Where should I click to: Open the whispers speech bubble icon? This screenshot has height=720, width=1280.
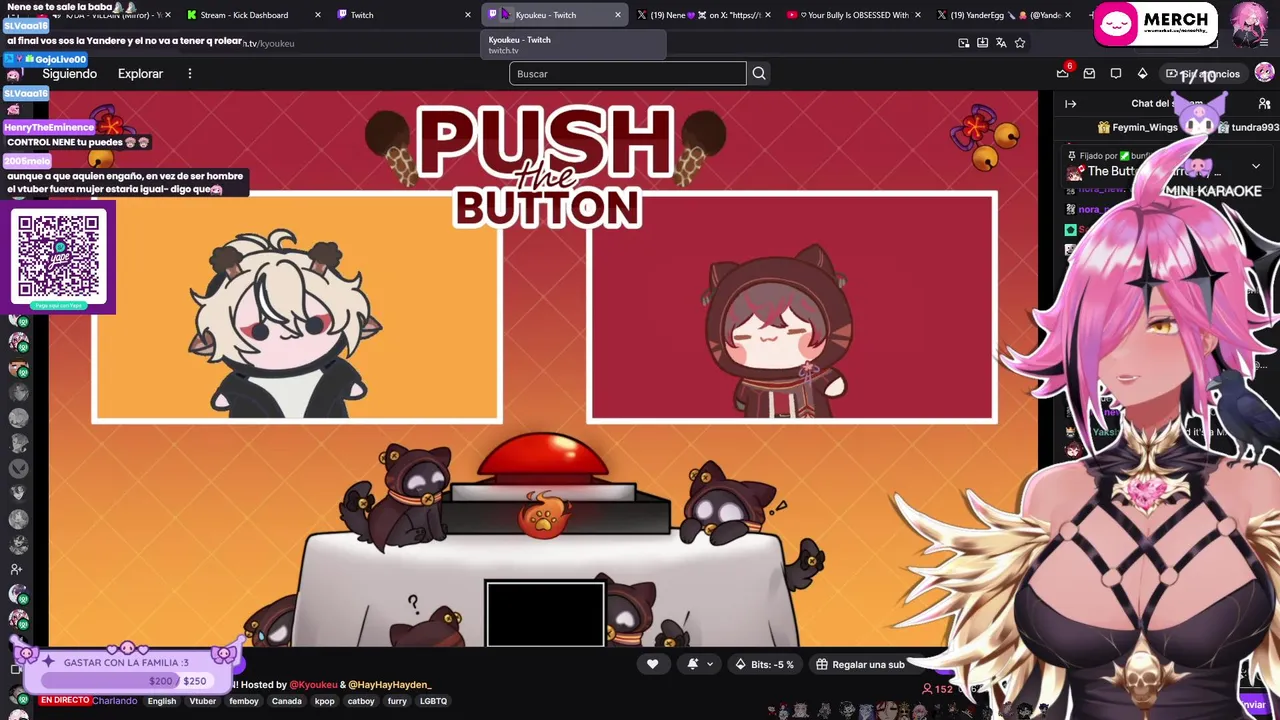pyautogui.click(x=1116, y=73)
